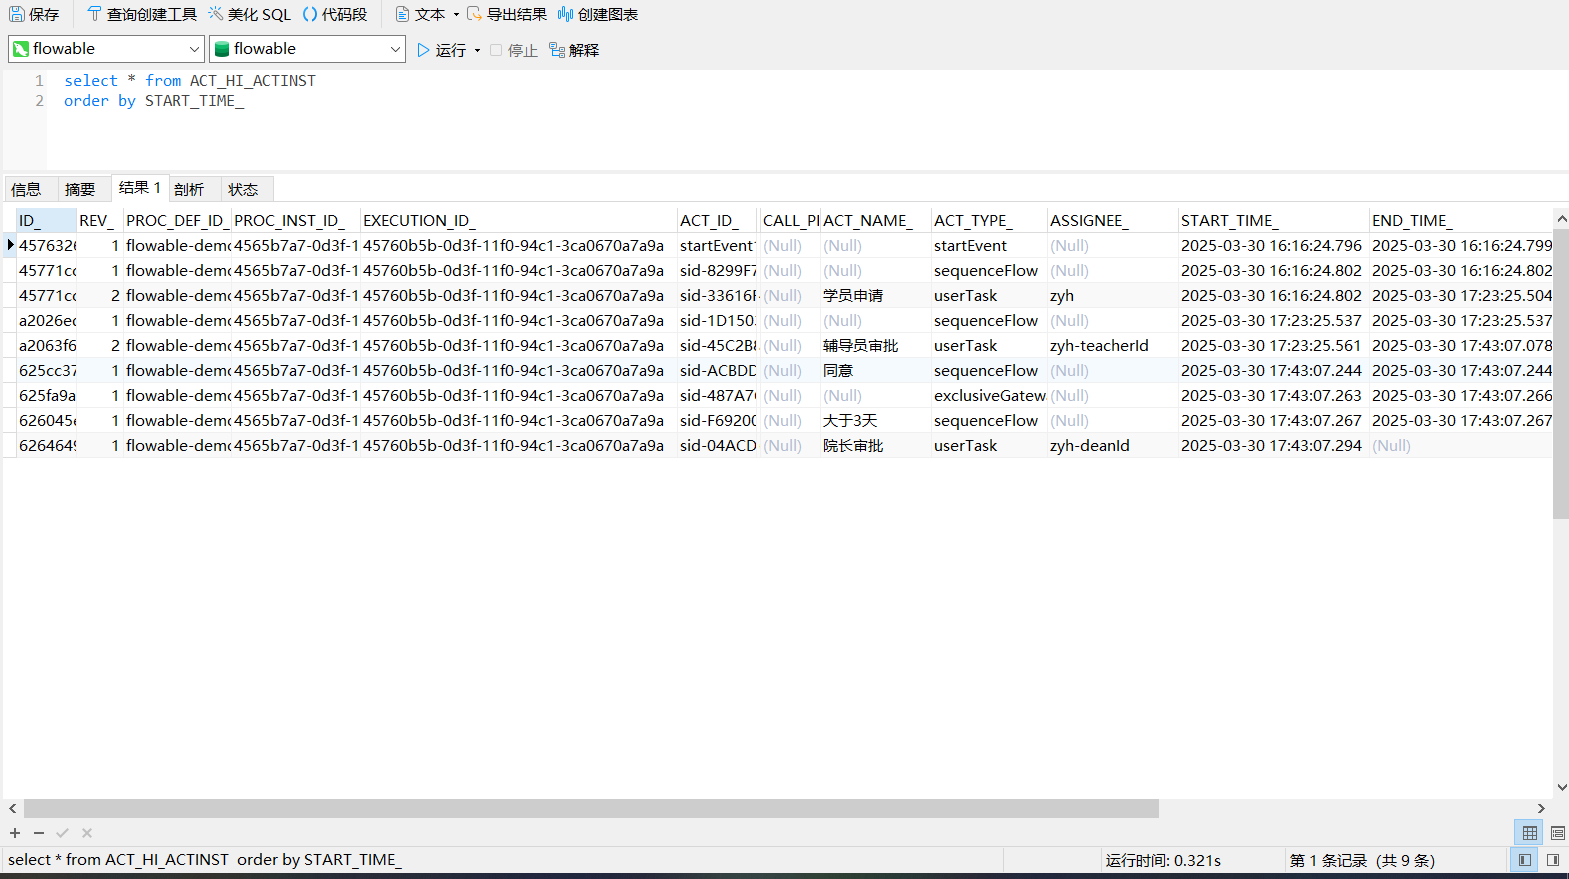Open the Run (运行) dropdown arrow
Screen dimensions: 1569x879
pyautogui.click(x=478, y=50)
